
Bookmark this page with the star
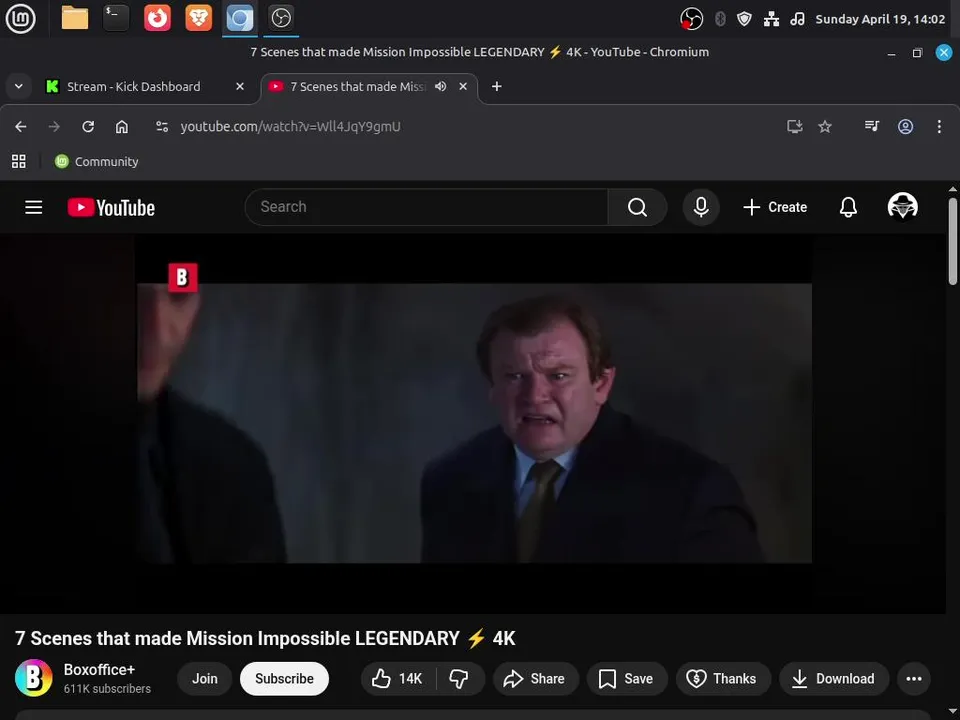coord(825,127)
